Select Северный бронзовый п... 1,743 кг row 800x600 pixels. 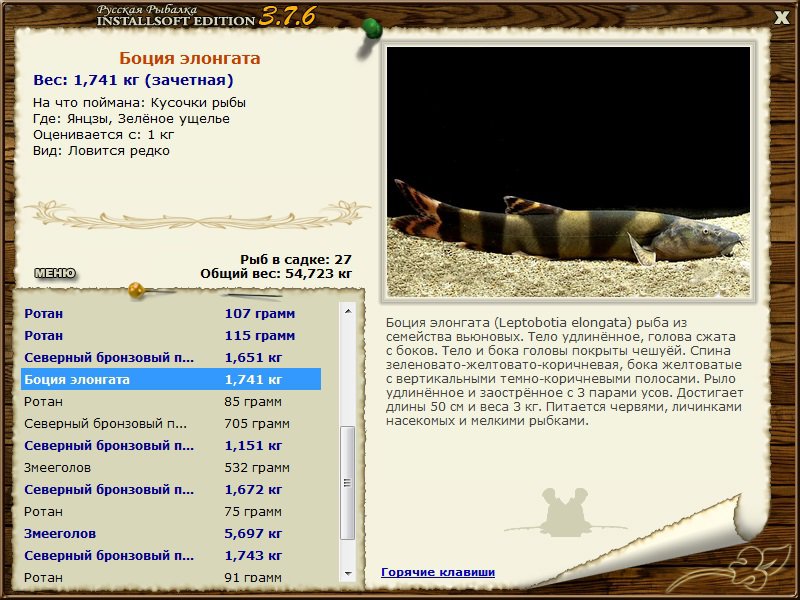coord(171,556)
